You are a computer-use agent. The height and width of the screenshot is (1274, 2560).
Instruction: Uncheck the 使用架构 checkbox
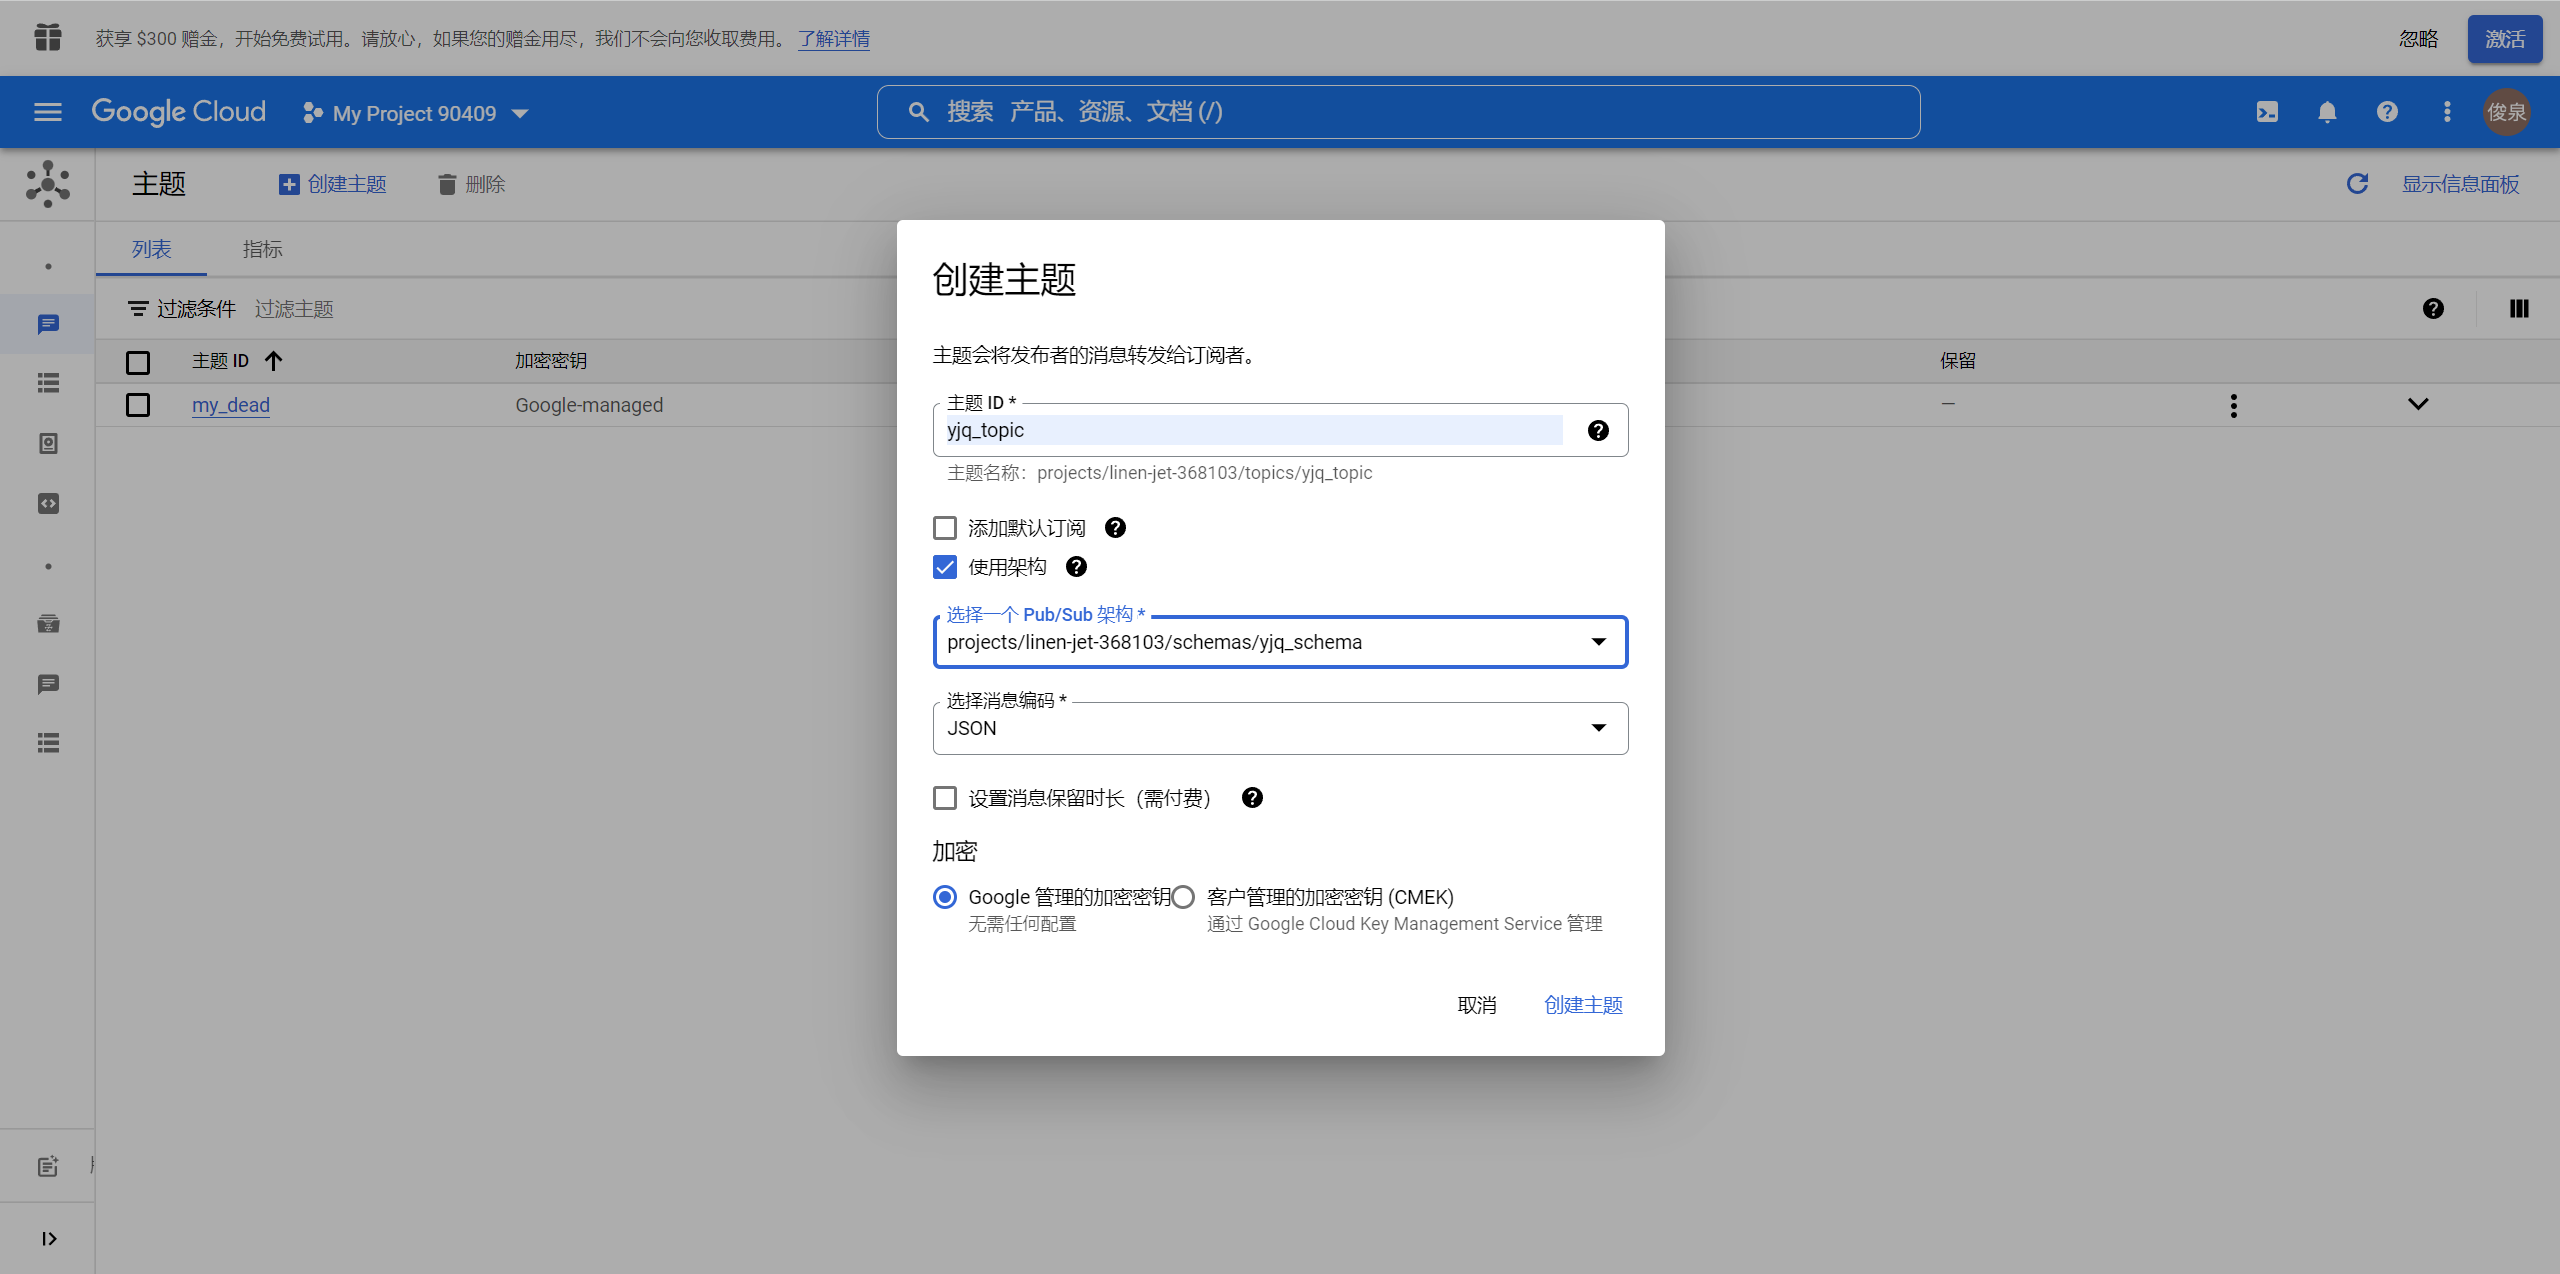[x=945, y=567]
